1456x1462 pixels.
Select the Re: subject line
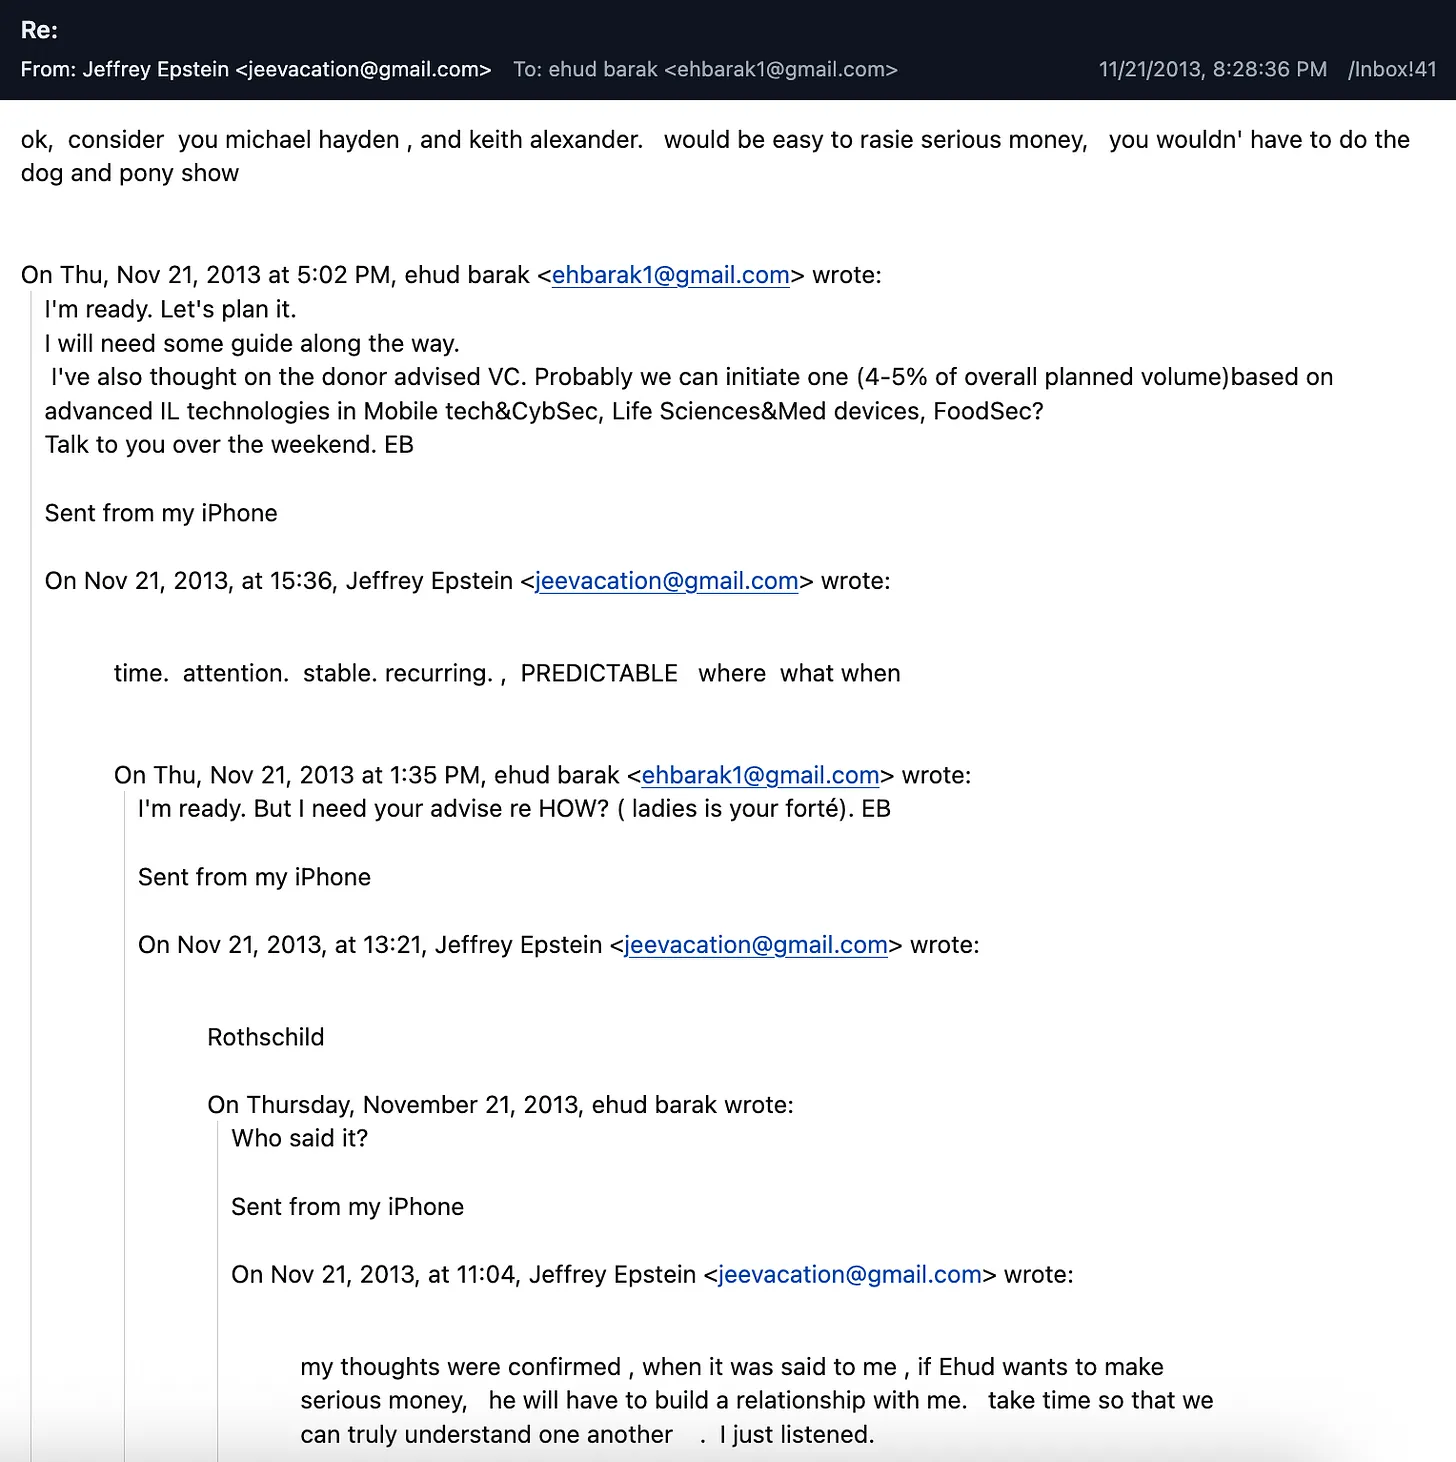pyautogui.click(x=40, y=30)
